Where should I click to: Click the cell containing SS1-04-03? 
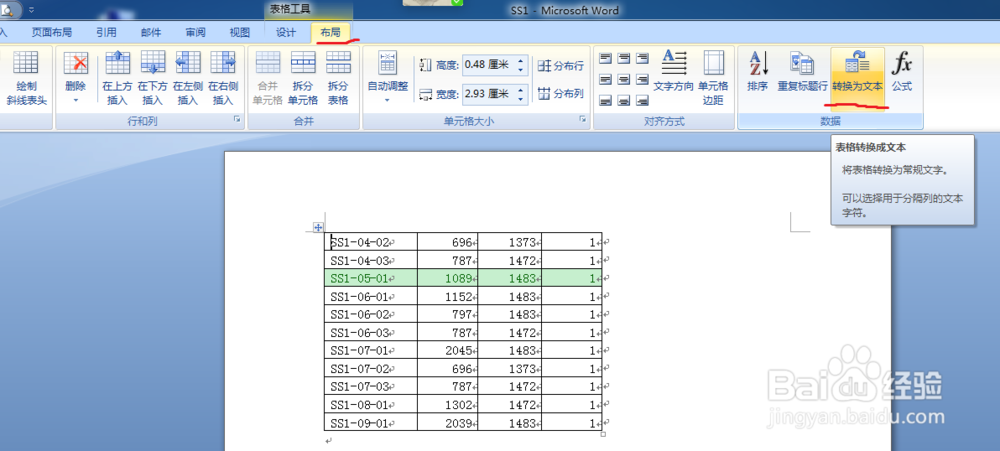371,260
